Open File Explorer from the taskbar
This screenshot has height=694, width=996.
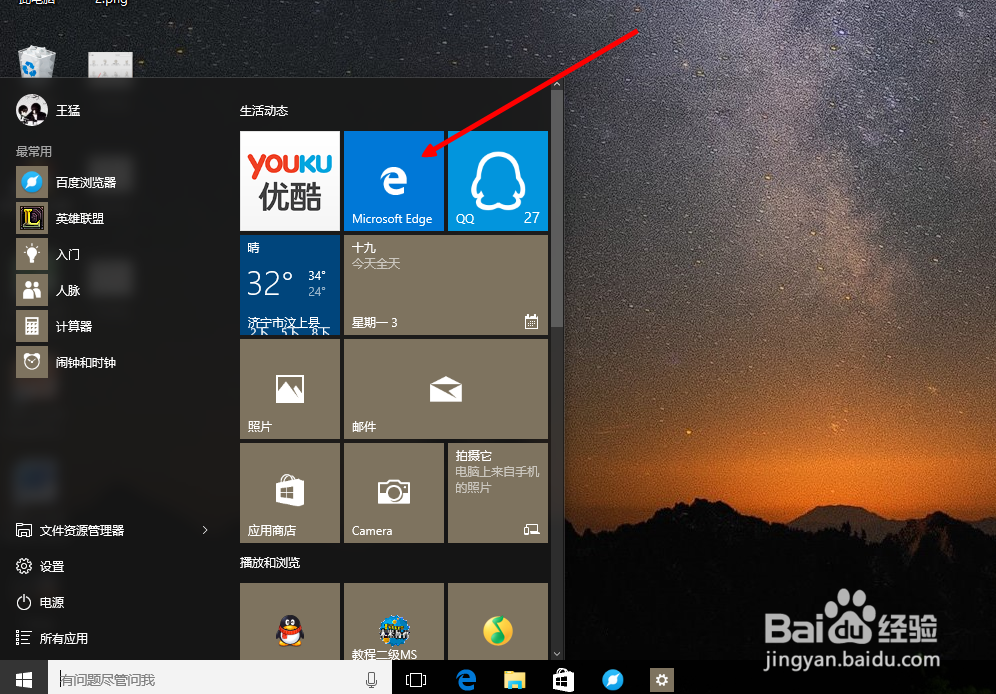tap(515, 680)
